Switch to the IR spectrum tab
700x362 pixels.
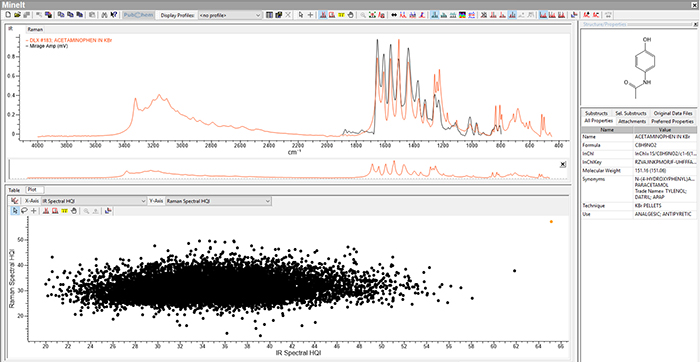pos(11,29)
